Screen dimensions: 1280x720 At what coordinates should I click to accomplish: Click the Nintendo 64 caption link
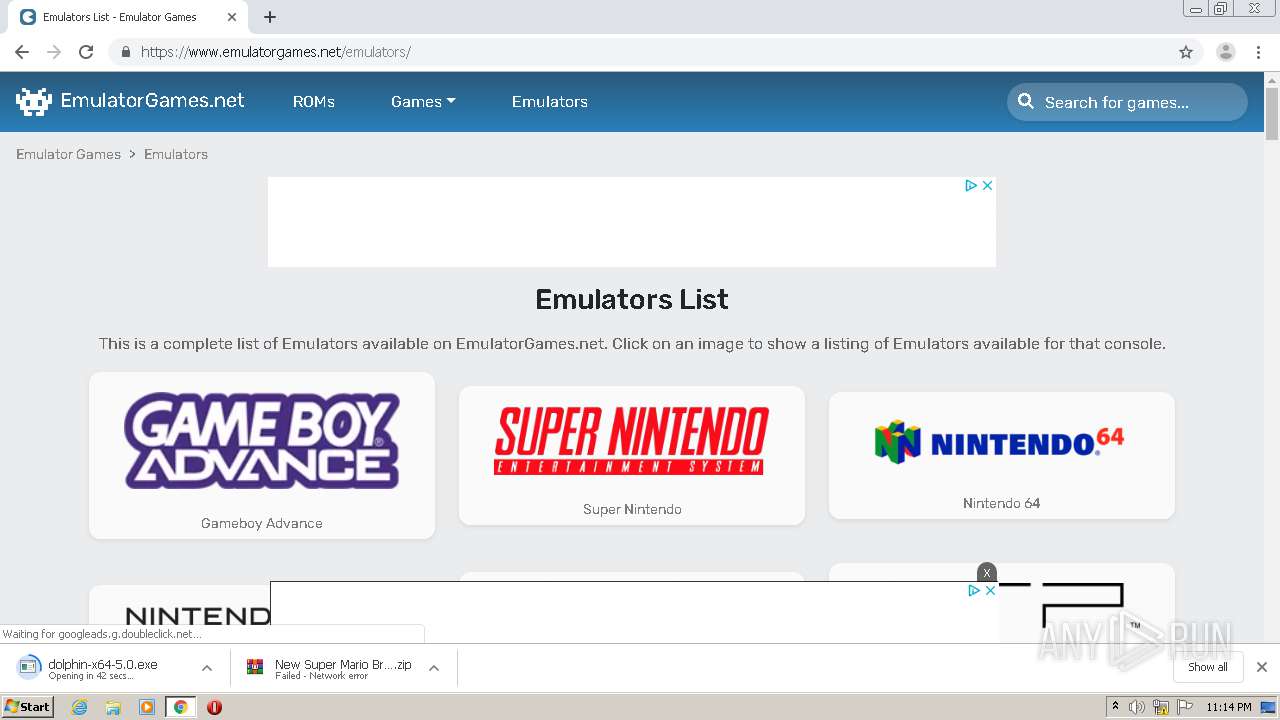1002,503
